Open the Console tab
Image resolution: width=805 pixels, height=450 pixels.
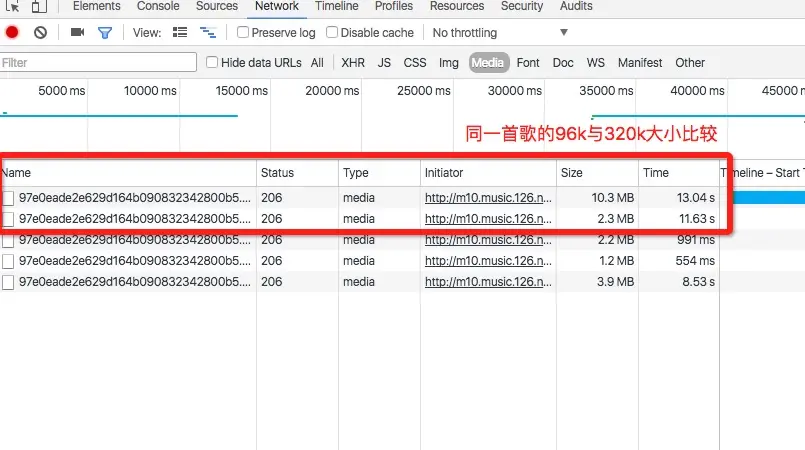click(x=158, y=6)
